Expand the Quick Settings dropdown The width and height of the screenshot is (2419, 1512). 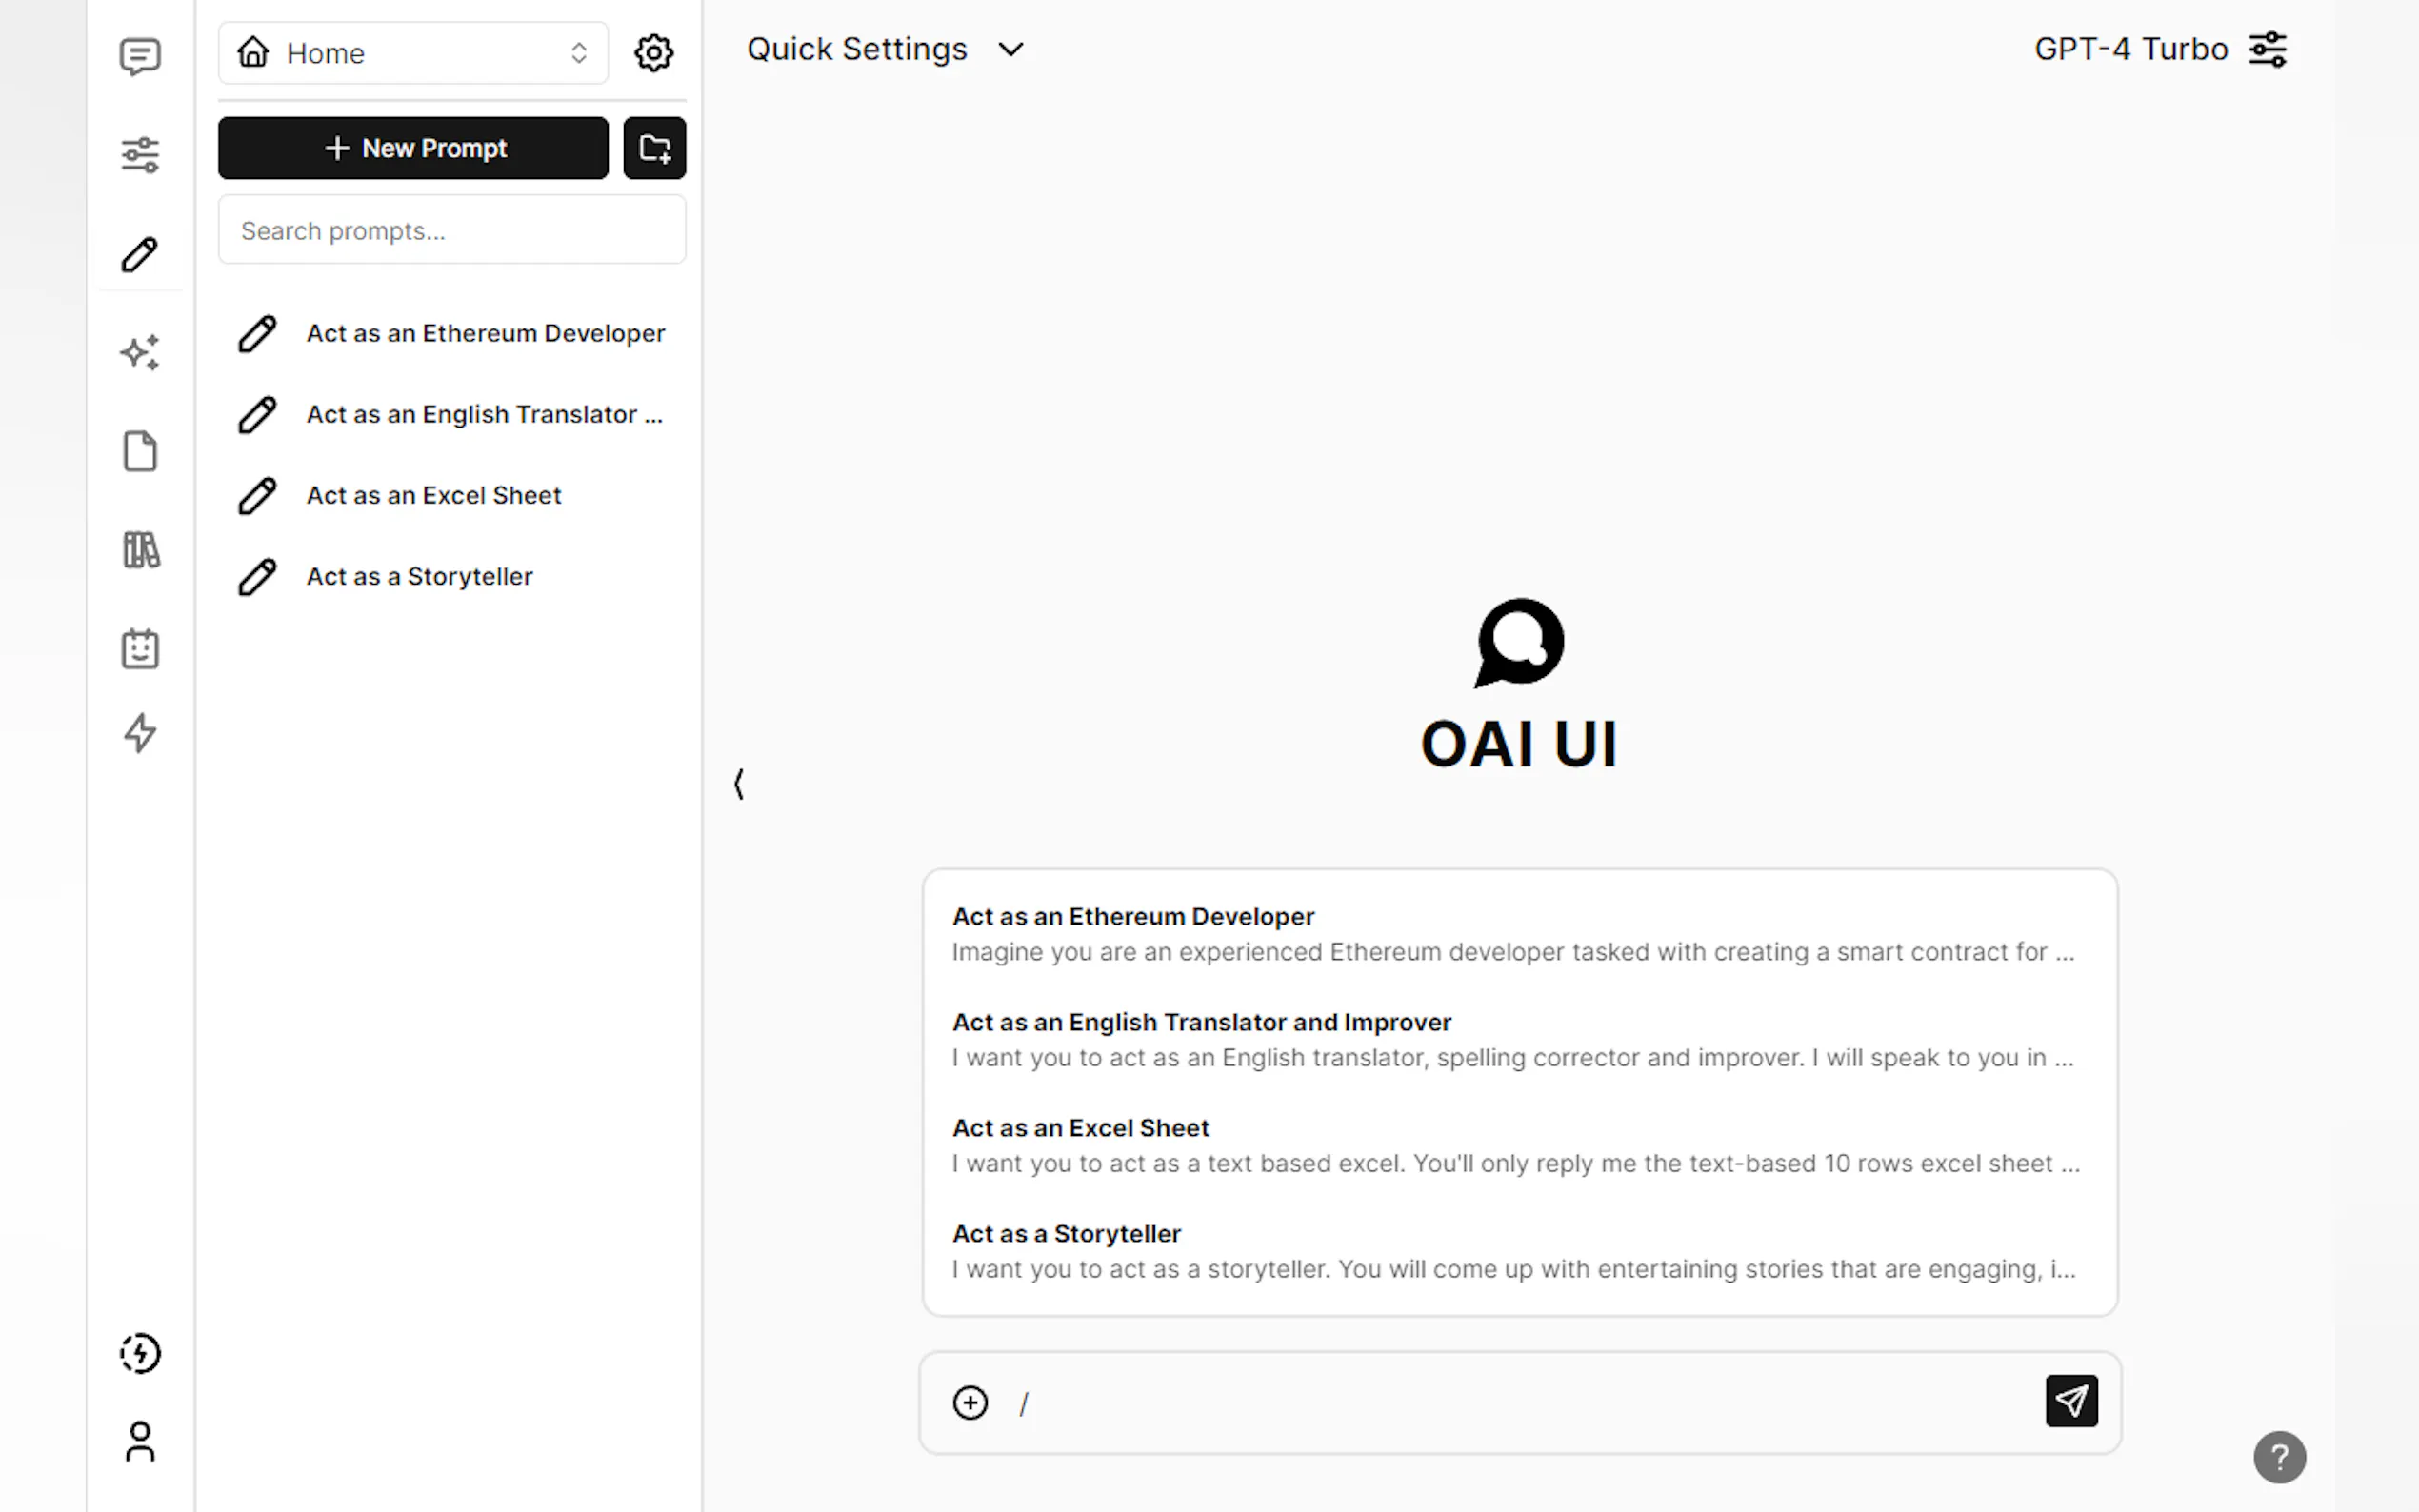(885, 49)
